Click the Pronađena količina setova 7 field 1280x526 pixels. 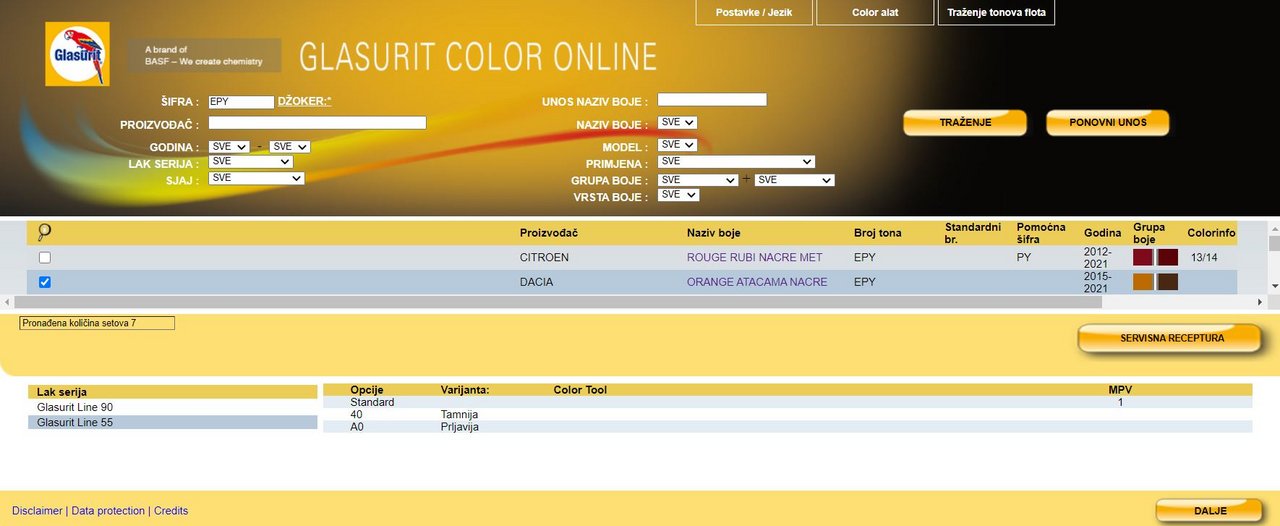97,323
